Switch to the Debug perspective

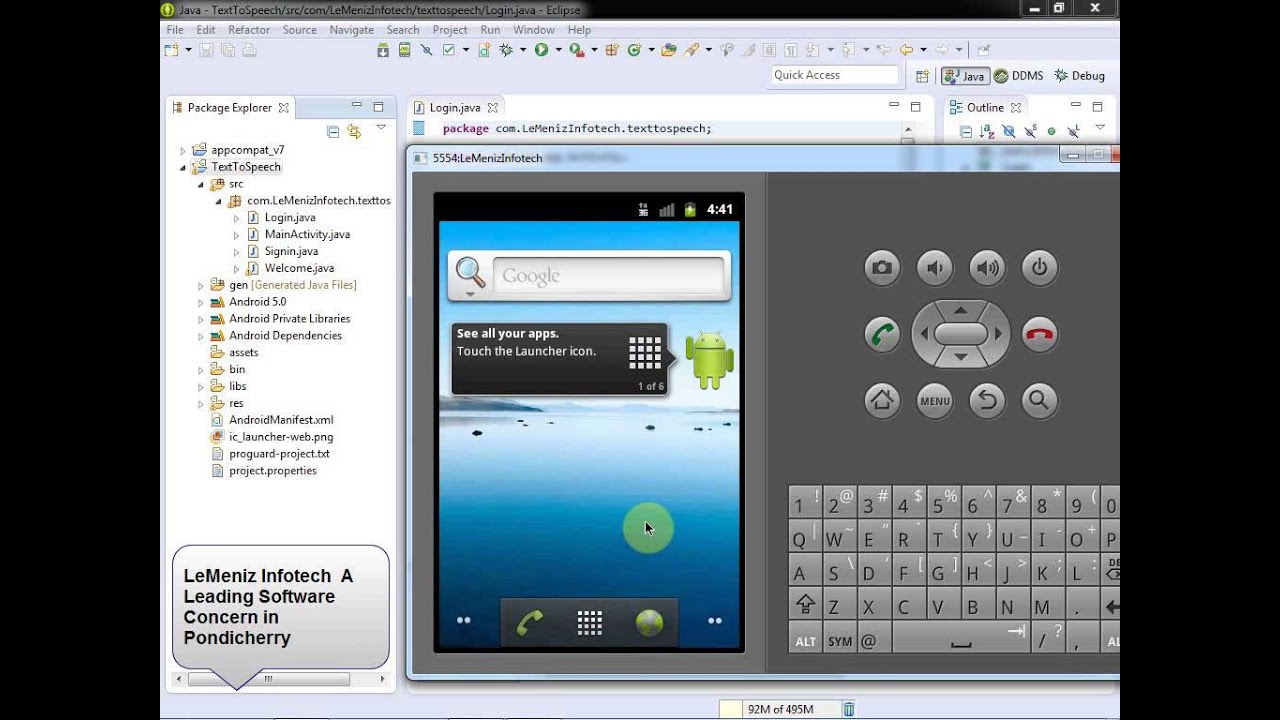[1079, 76]
